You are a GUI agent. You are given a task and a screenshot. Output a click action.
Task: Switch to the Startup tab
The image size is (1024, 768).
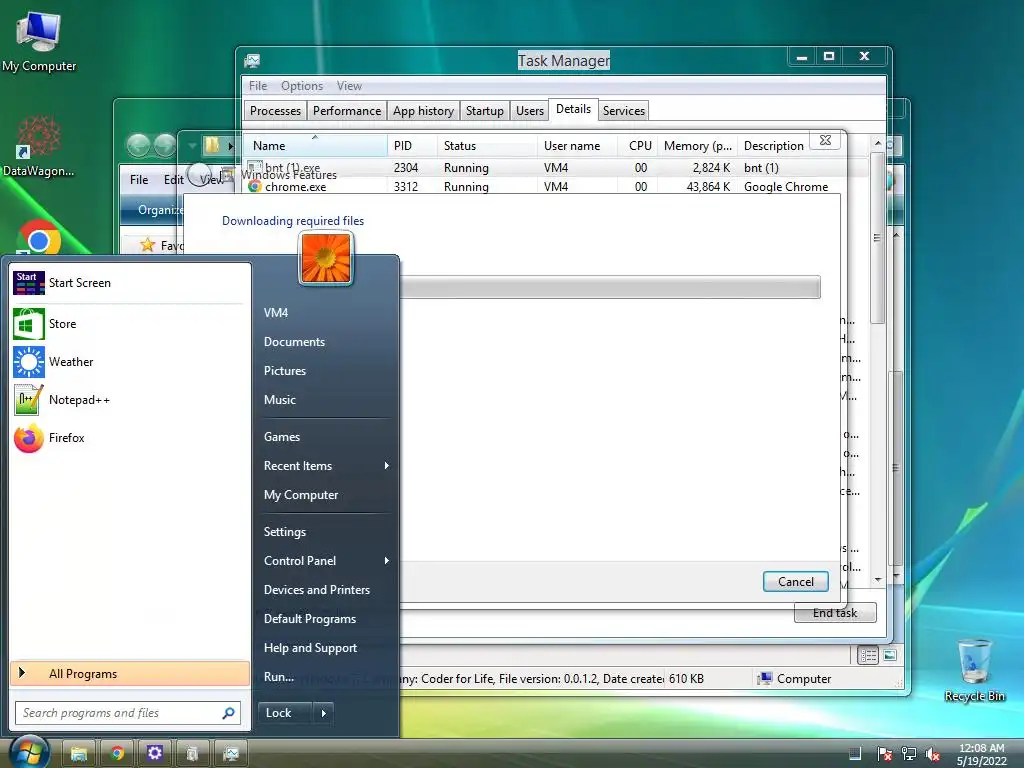coord(485,111)
